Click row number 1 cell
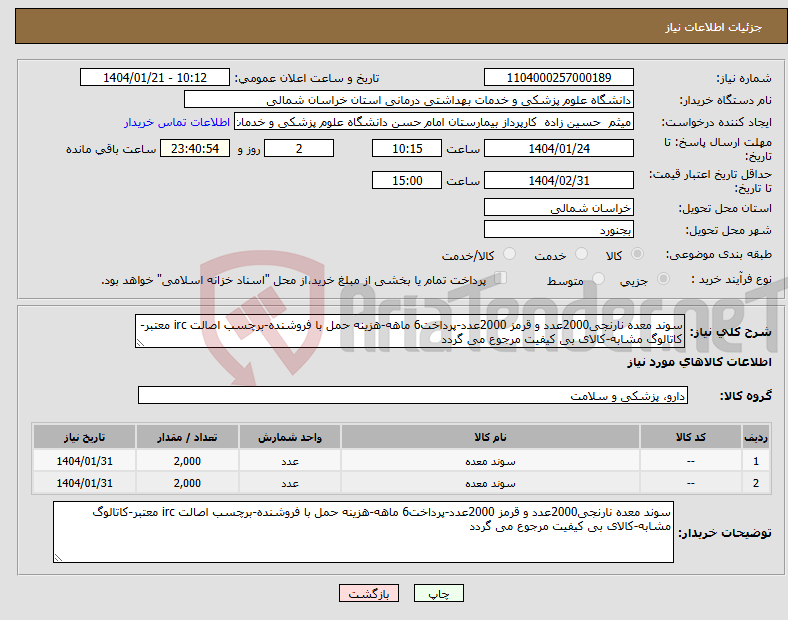The width and height of the screenshot is (788, 620). 755,461
